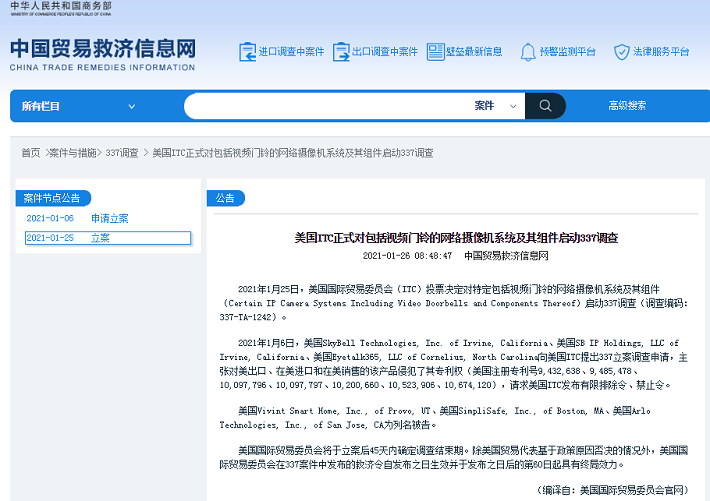Open 壁垒最新信息 link
Screen dimensions: 710x501
point(474,52)
